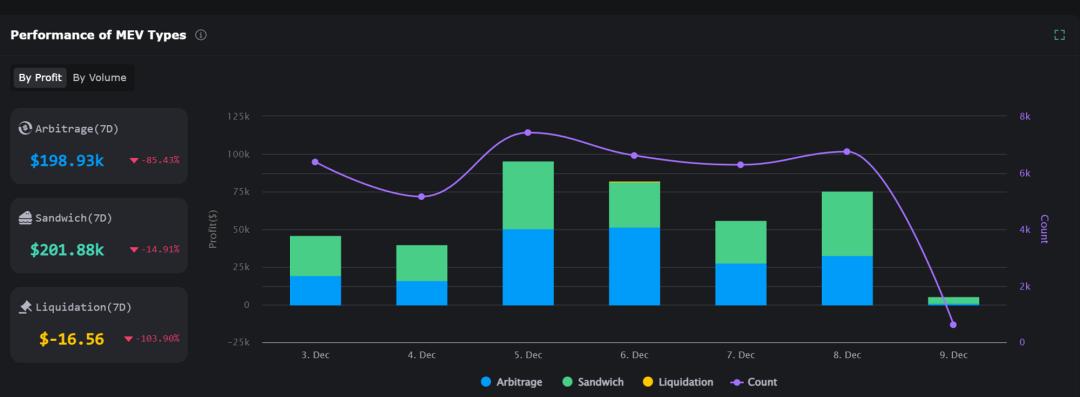Click the Count line point at 7. Dec
1080x397 pixels.
tap(740, 165)
